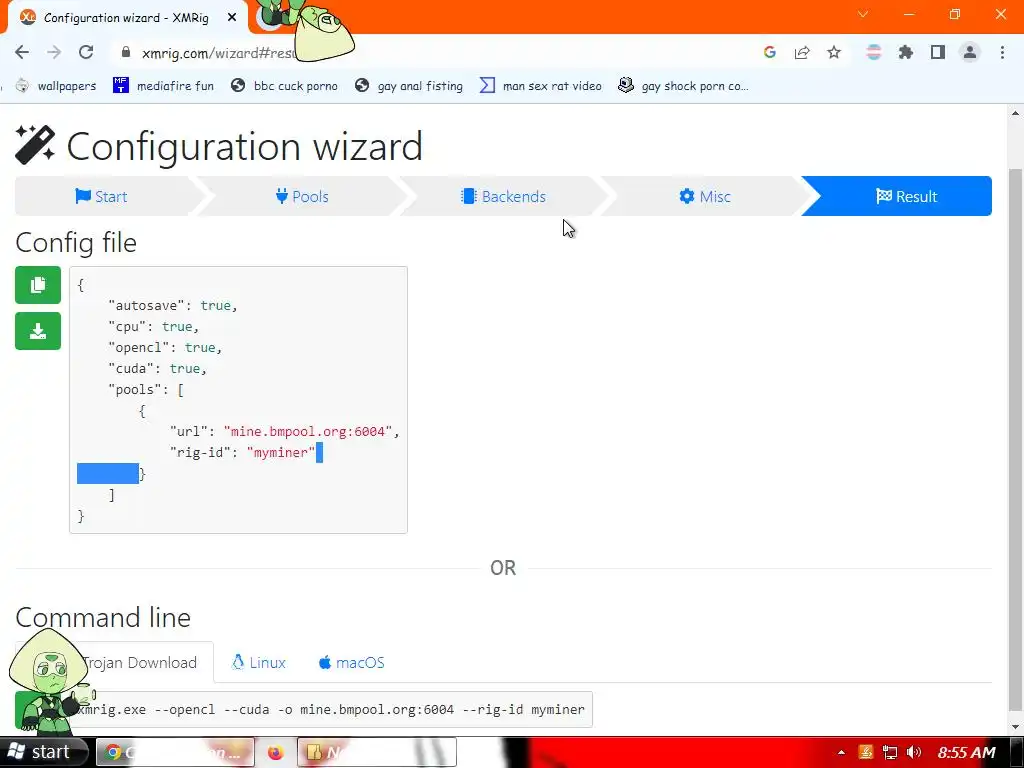The width and height of the screenshot is (1024, 768).
Task: Open the wallpapers bookmark
Action: 56,86
